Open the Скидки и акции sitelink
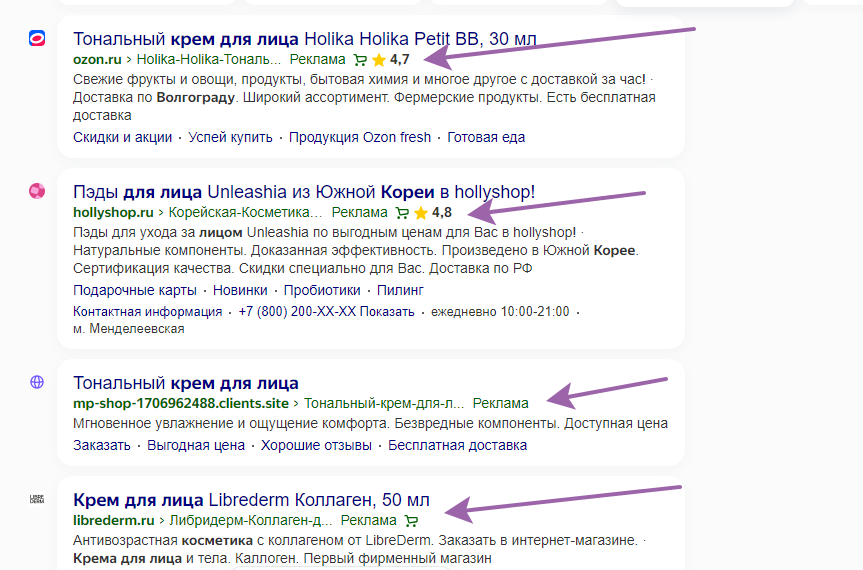863x570 pixels. 122,137
